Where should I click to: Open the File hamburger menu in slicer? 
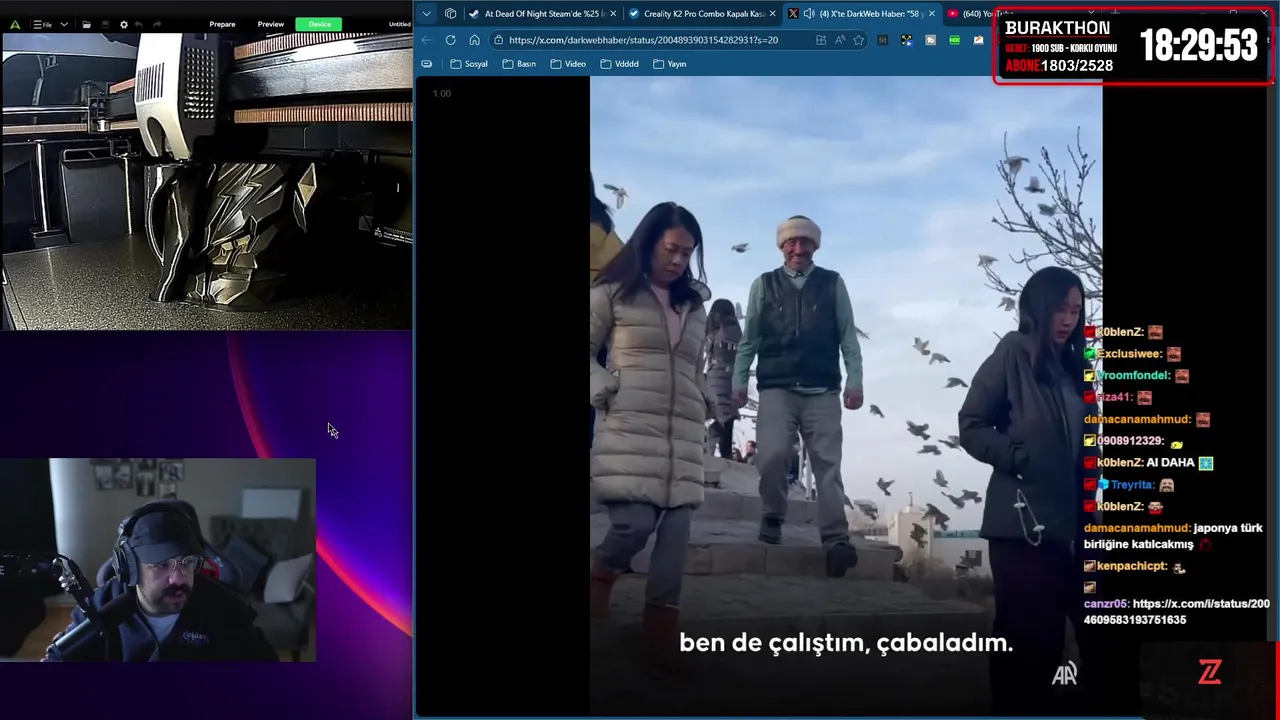click(43, 24)
